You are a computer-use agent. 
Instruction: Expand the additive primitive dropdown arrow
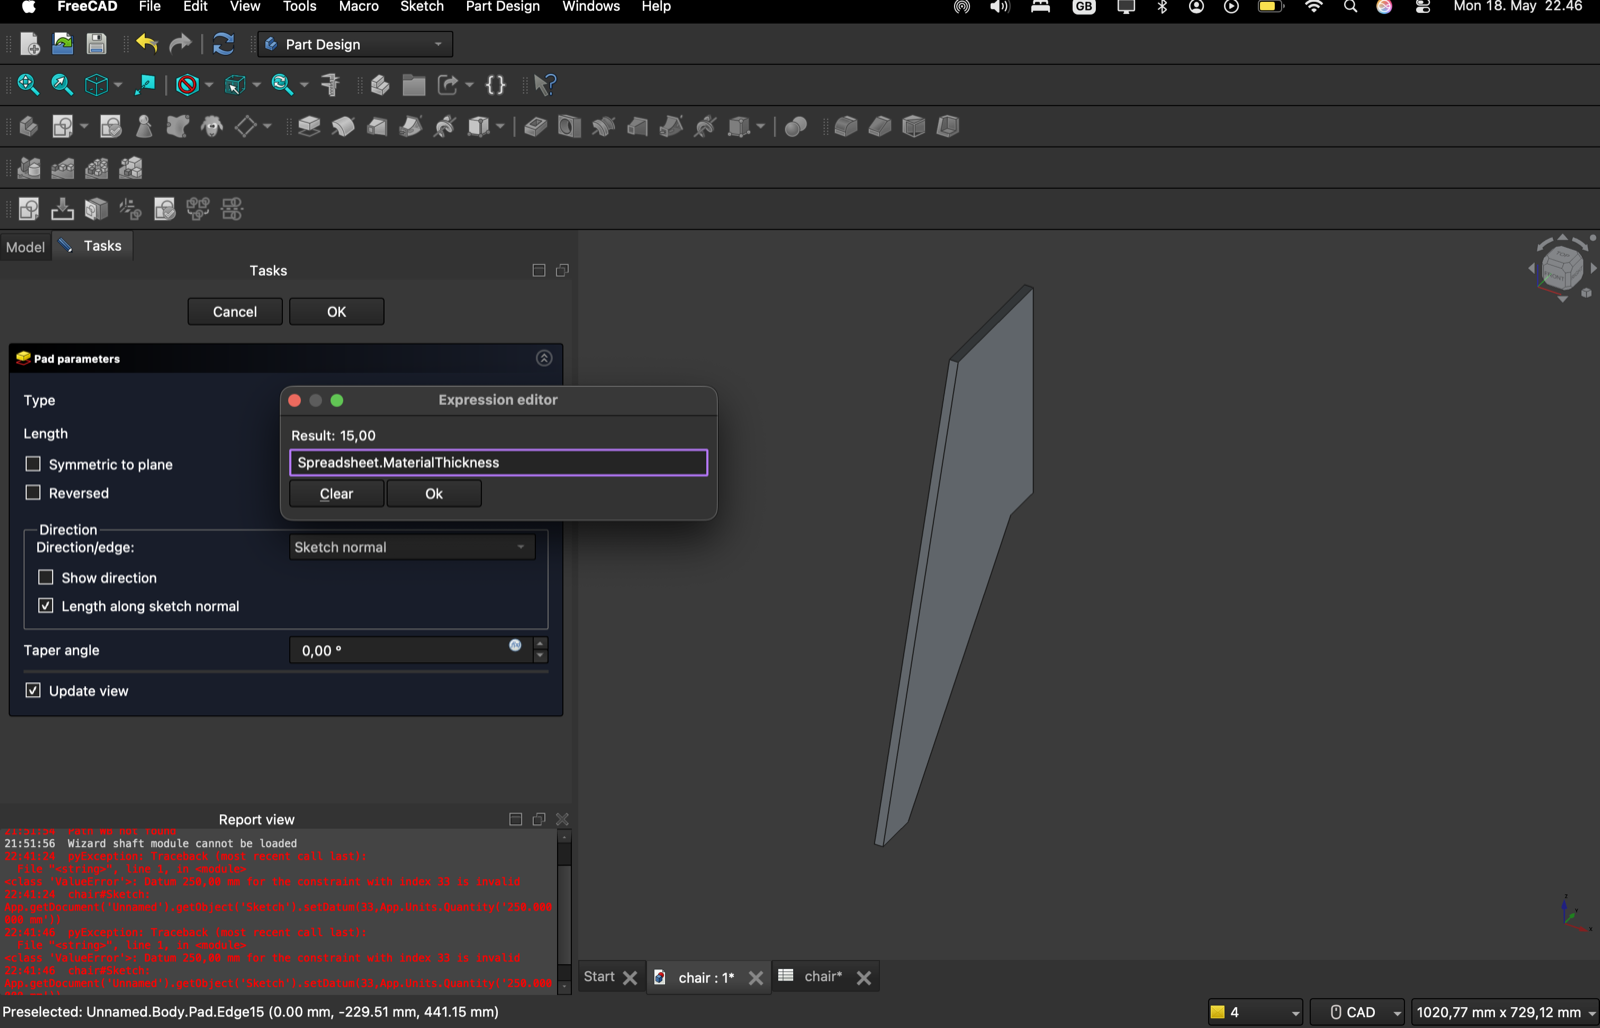(x=500, y=126)
